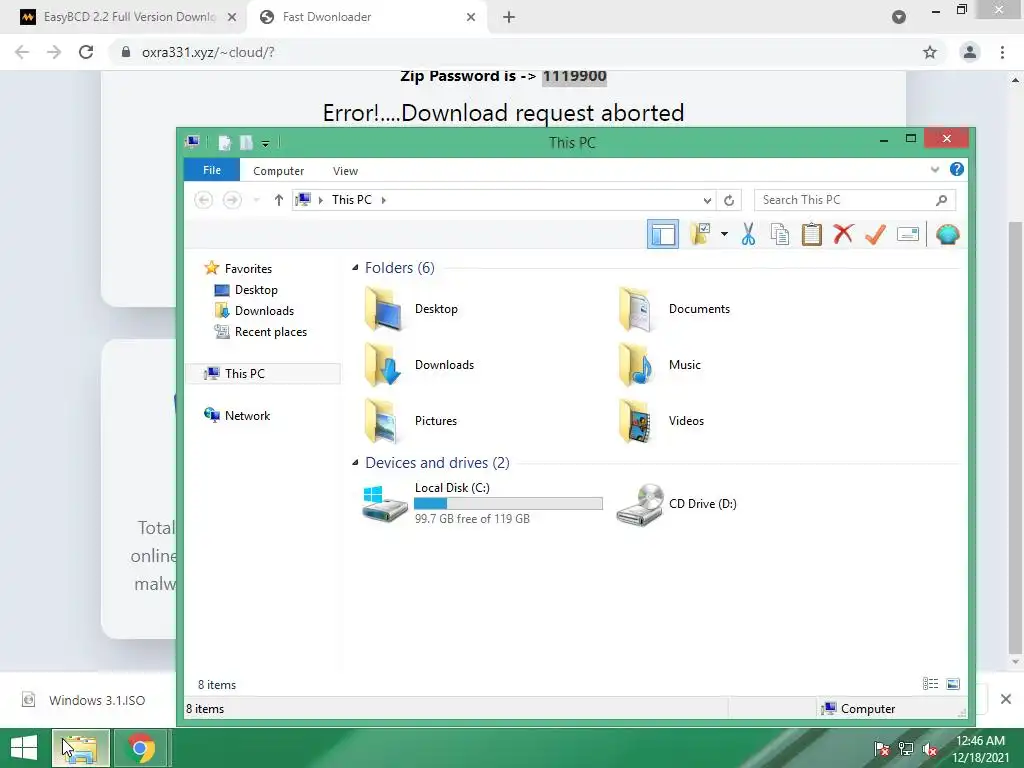Switch to details view layout button
1024x768 pixels.
[x=930, y=684]
